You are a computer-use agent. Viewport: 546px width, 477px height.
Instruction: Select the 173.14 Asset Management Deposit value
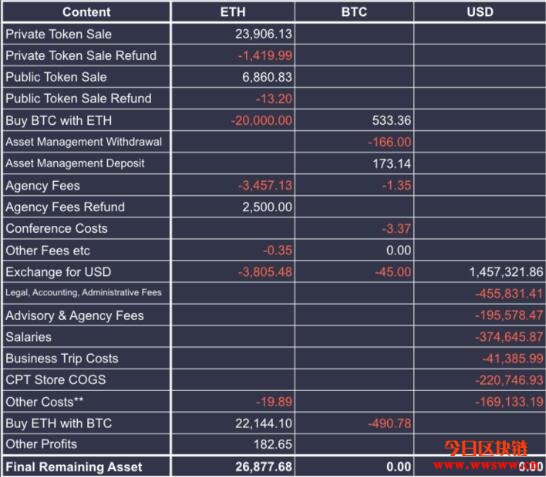click(392, 164)
